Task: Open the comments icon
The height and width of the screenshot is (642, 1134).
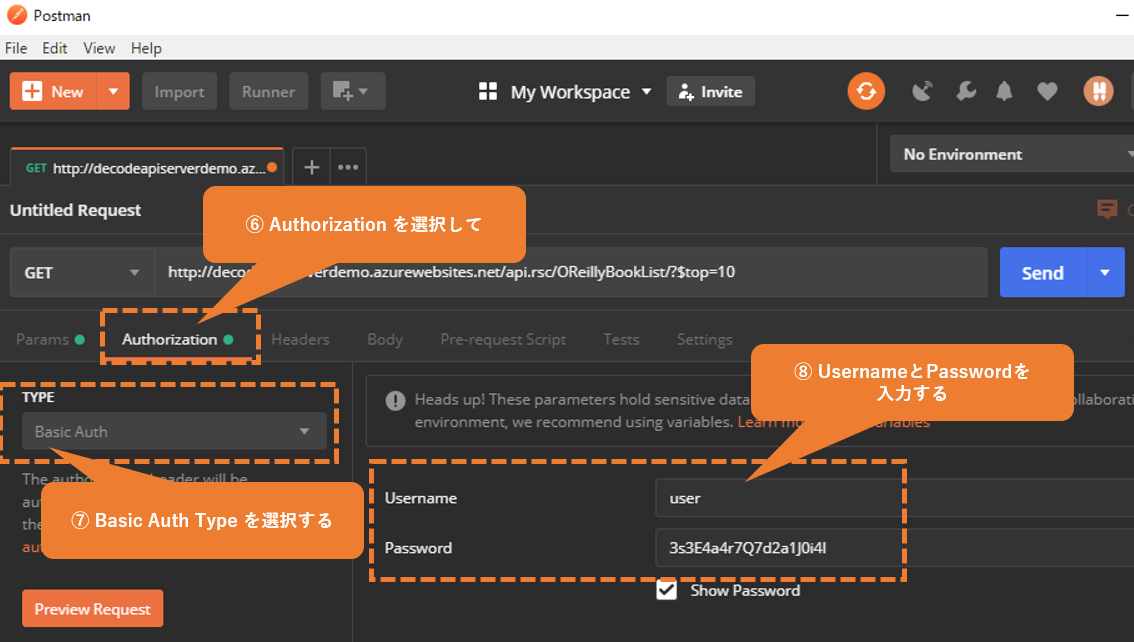Action: tap(1107, 210)
